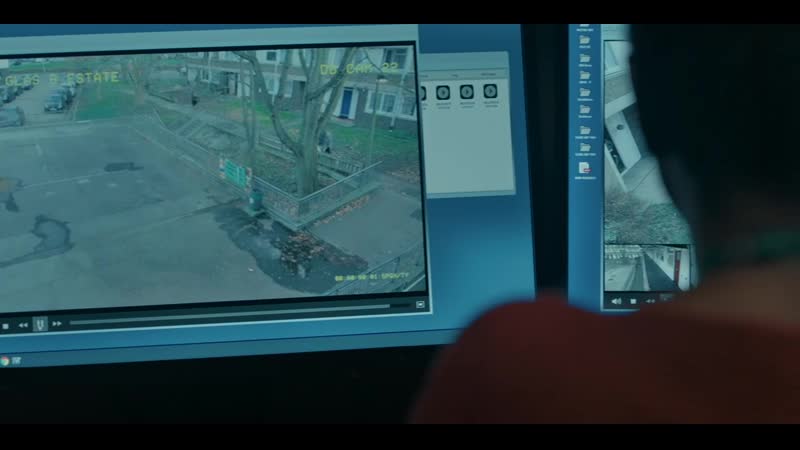Rewind footage on the right monitor player
Image resolution: width=800 pixels, height=450 pixels.
pos(648,300)
